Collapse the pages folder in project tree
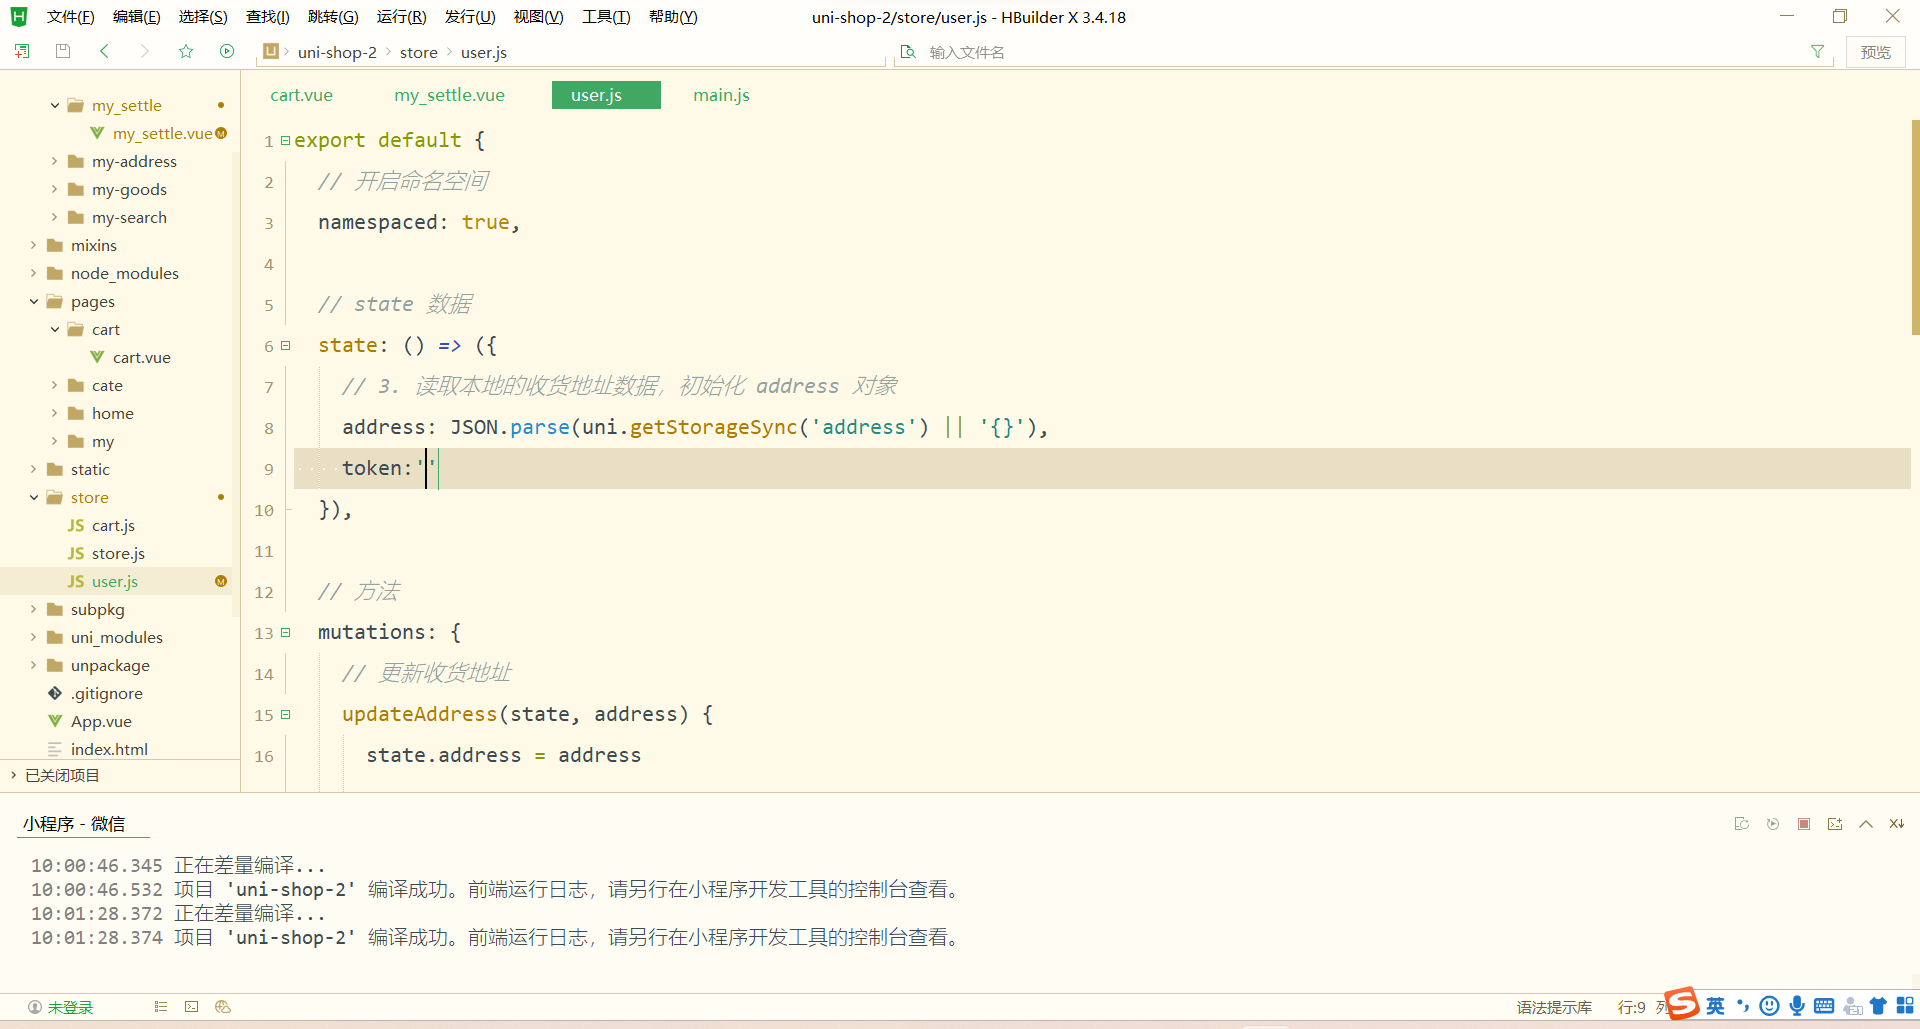 [x=33, y=301]
